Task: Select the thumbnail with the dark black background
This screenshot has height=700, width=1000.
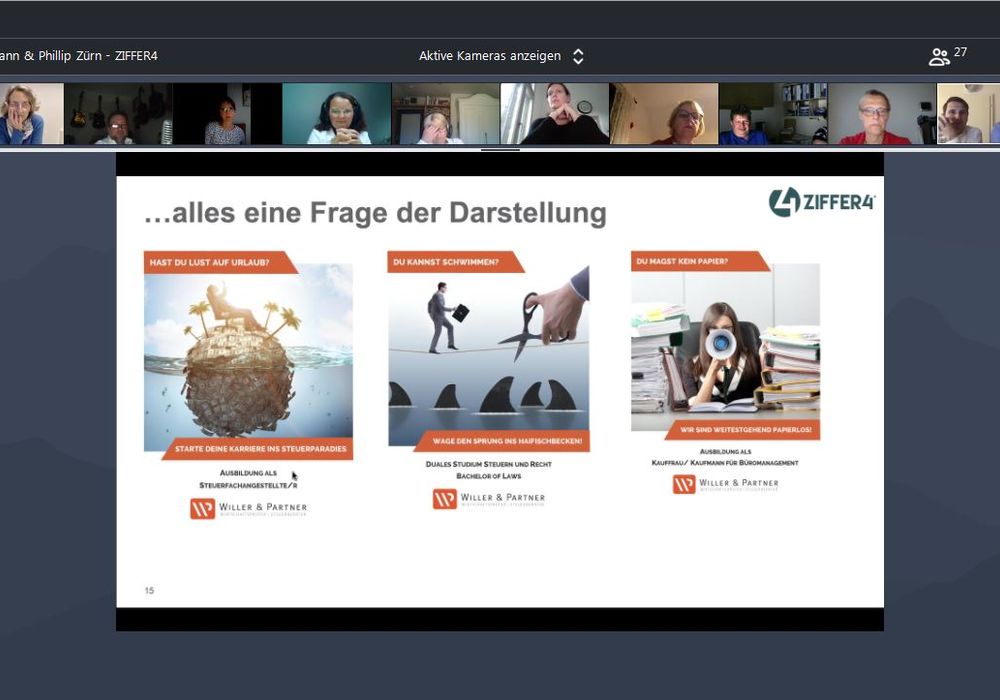Action: (x=227, y=114)
